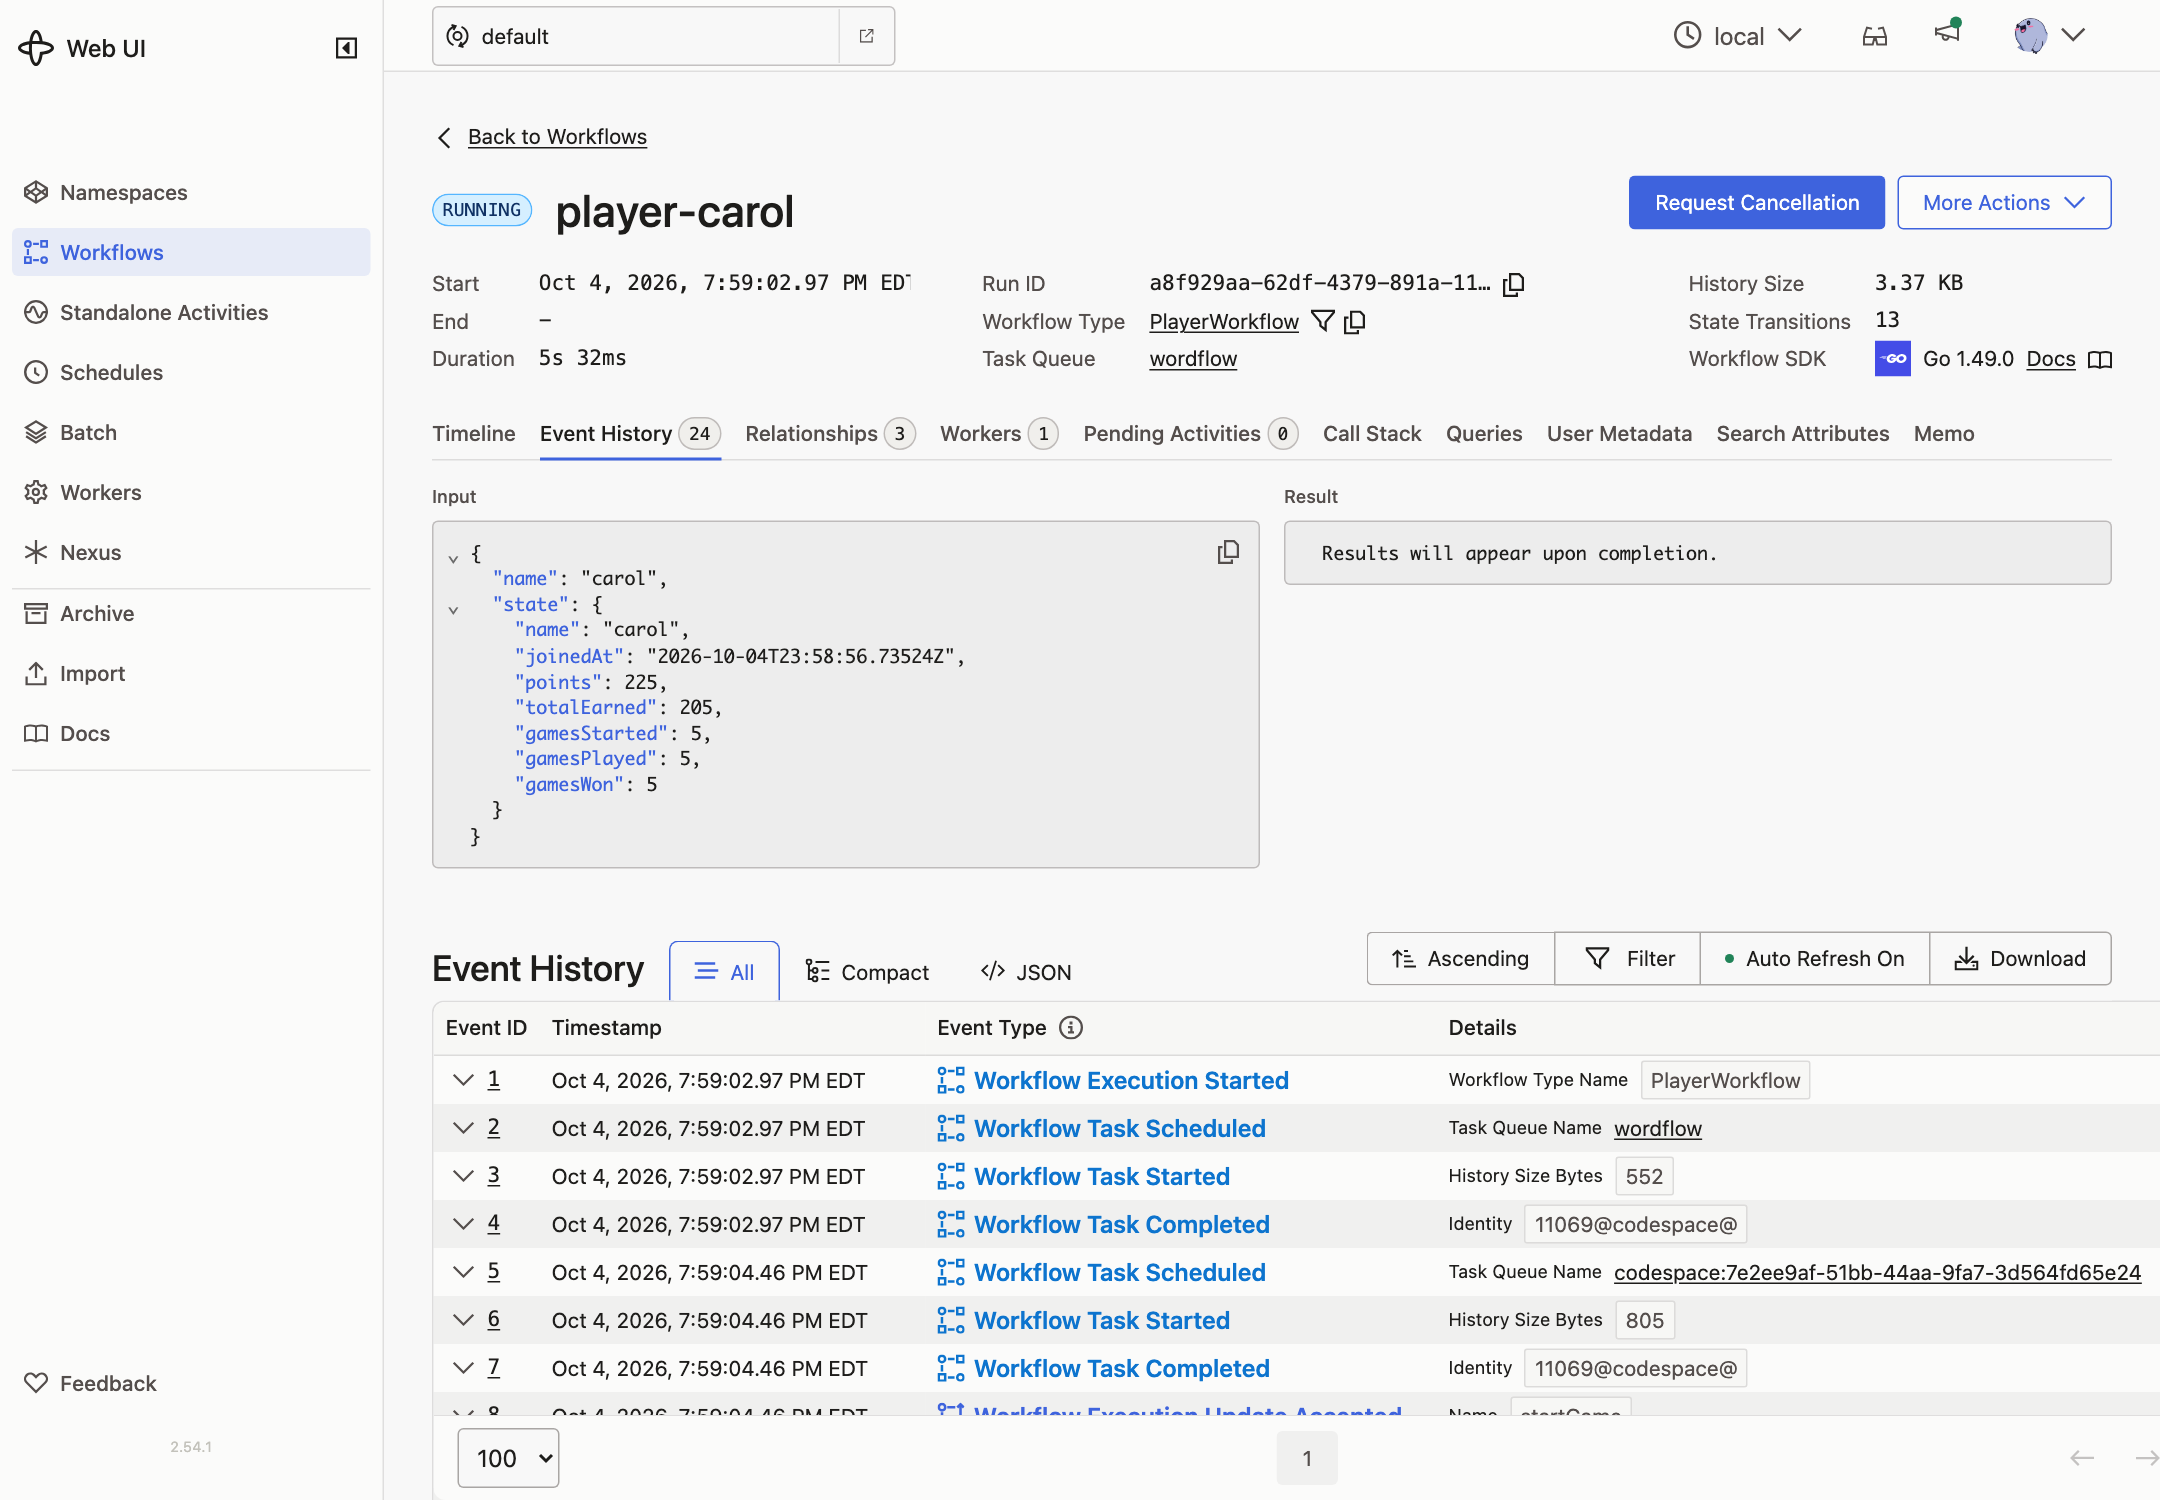Open Schedules from sidebar
Image resolution: width=2160 pixels, height=1500 pixels.
pos(191,372)
